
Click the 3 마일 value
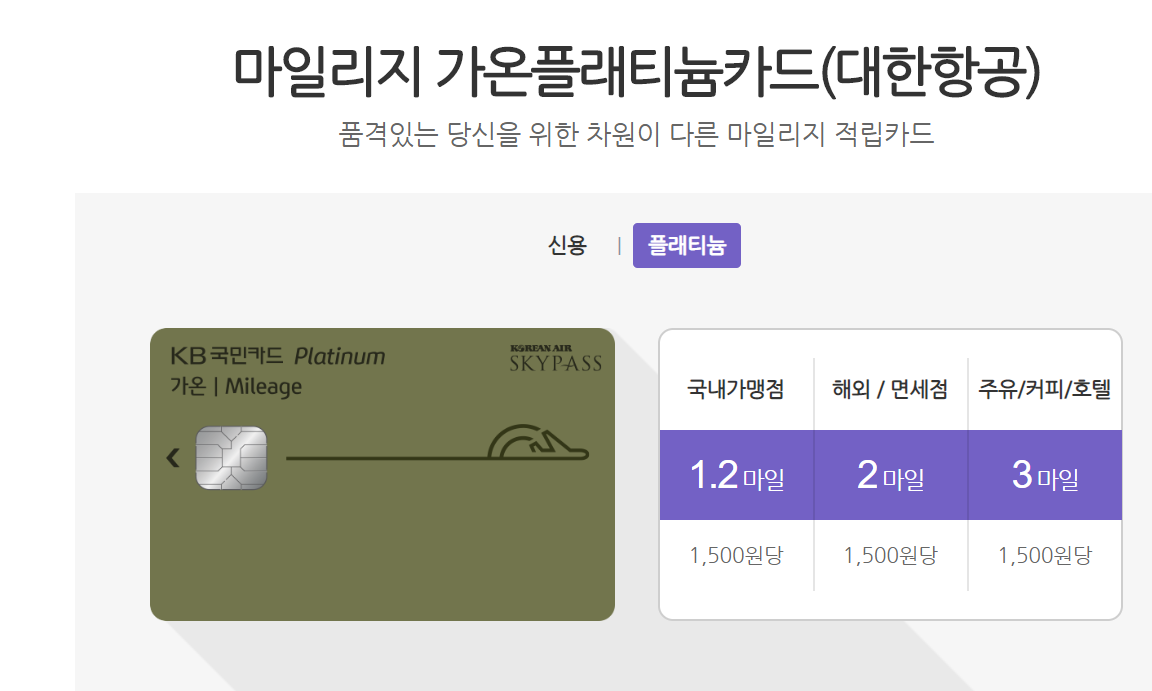pyautogui.click(x=1045, y=475)
